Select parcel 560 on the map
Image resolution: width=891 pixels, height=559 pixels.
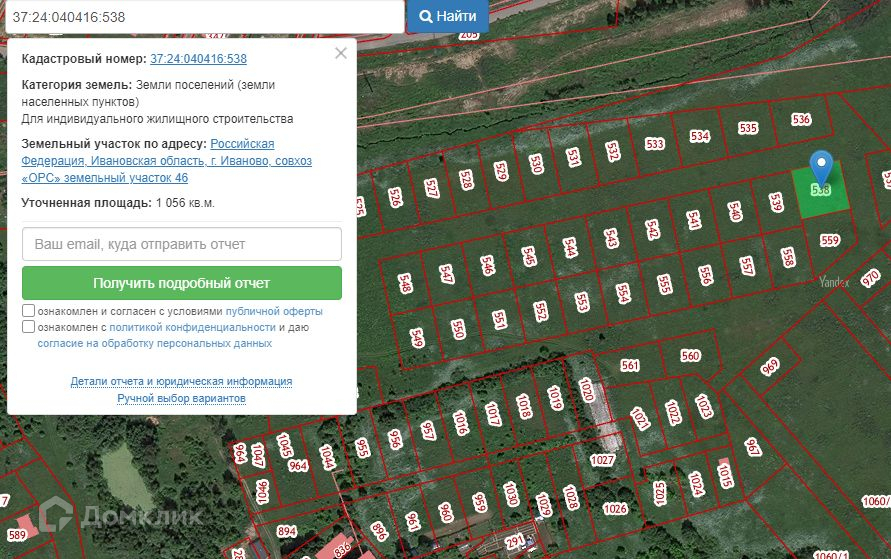click(x=690, y=356)
